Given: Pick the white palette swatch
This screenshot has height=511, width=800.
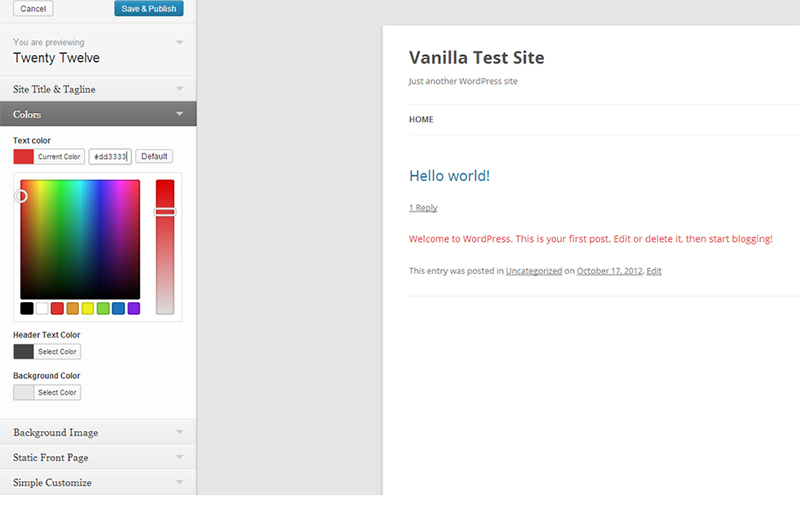Looking at the screenshot, I should coord(42,308).
